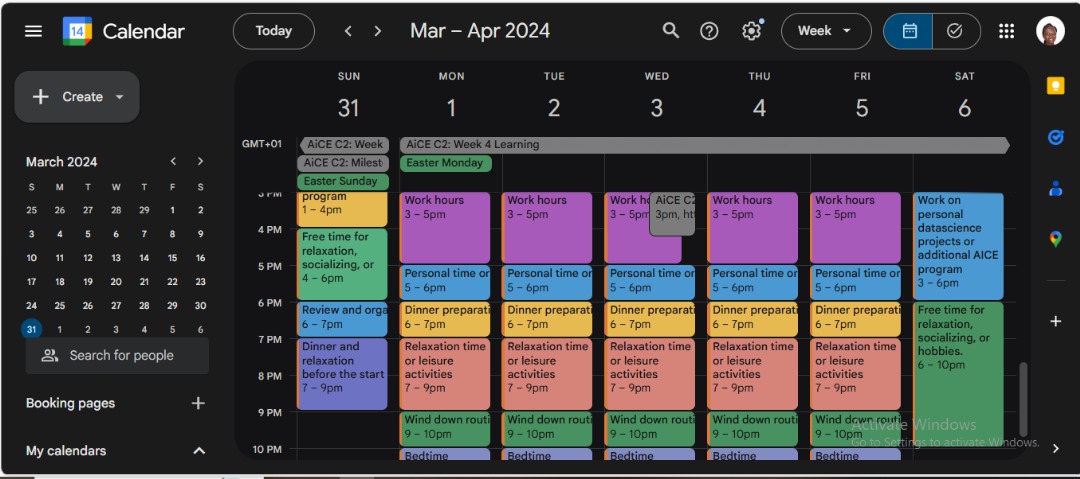Click the Search for people field
1080x479 pixels.
pos(120,356)
